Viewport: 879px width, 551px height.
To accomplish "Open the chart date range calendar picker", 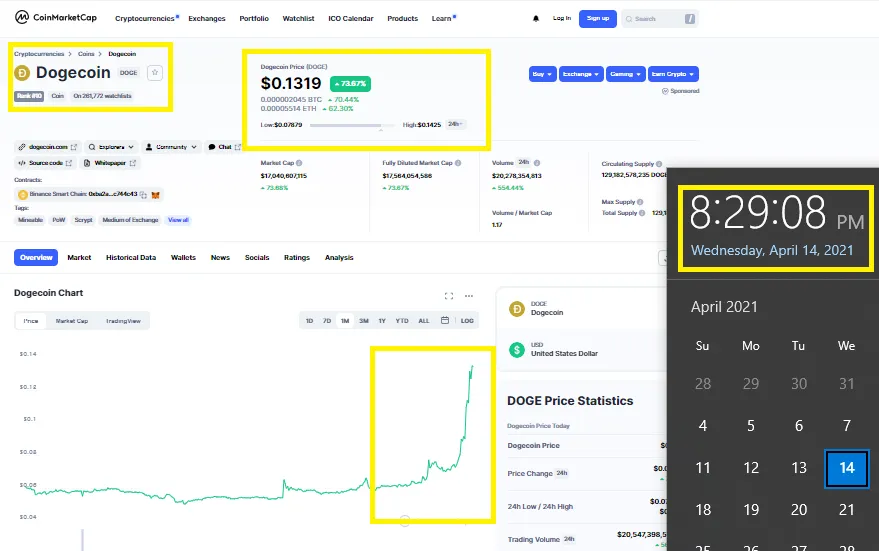I will click(x=445, y=321).
